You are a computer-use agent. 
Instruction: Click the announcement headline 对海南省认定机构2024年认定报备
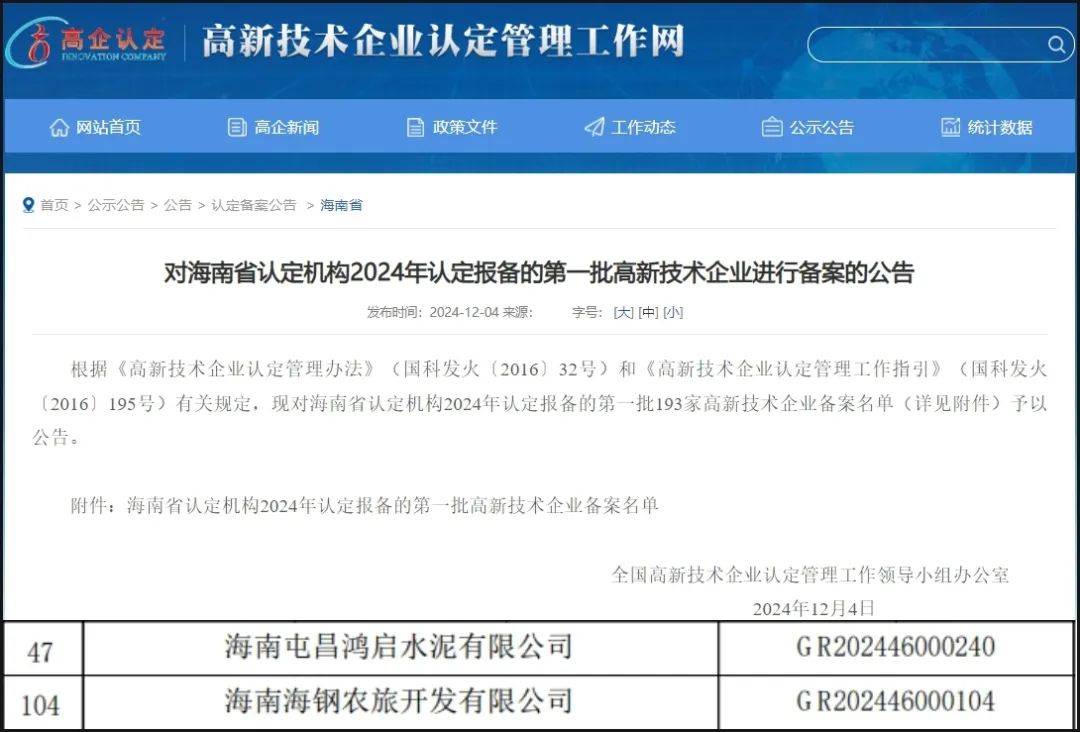pos(539,273)
